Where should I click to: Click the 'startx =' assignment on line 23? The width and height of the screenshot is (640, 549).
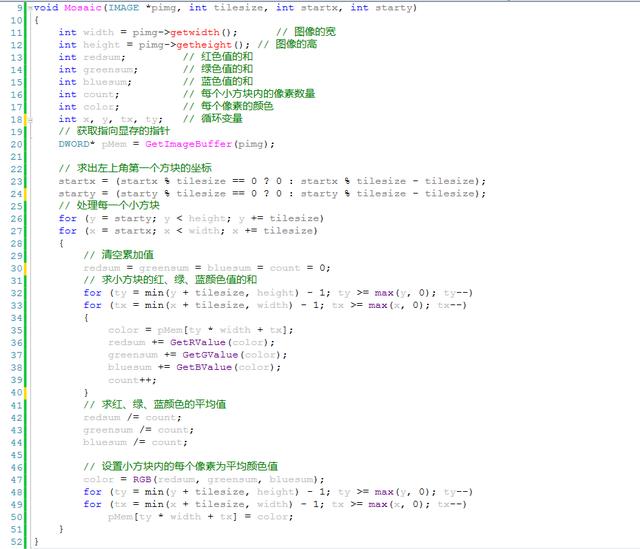[x=83, y=181]
